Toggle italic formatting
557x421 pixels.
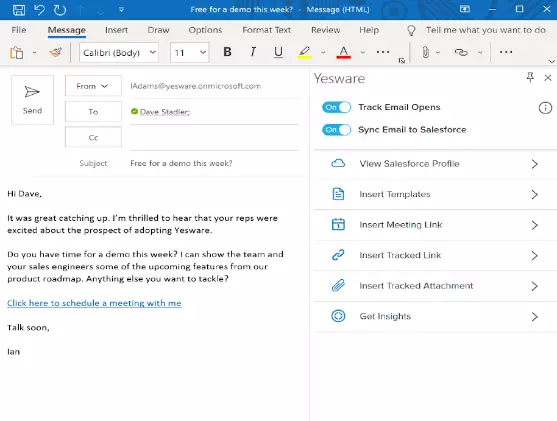click(253, 52)
